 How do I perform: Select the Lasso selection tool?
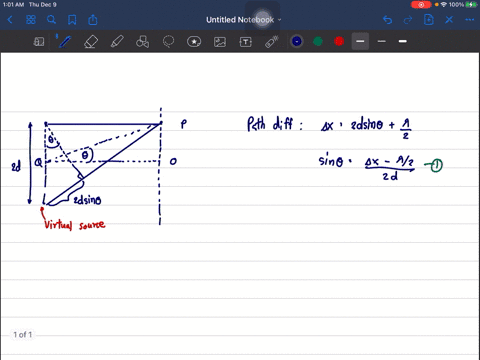168,42
